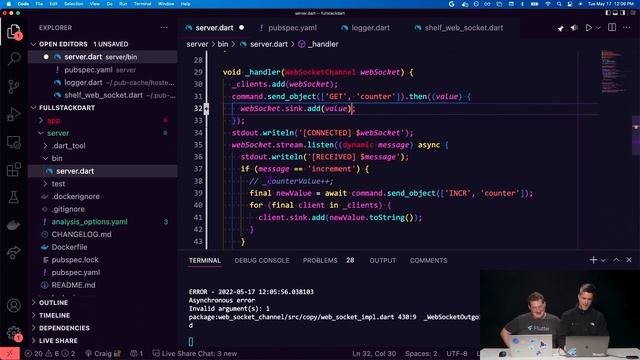Click the speaker icon in editor toolbar
640x360 pixels.
click(574, 28)
